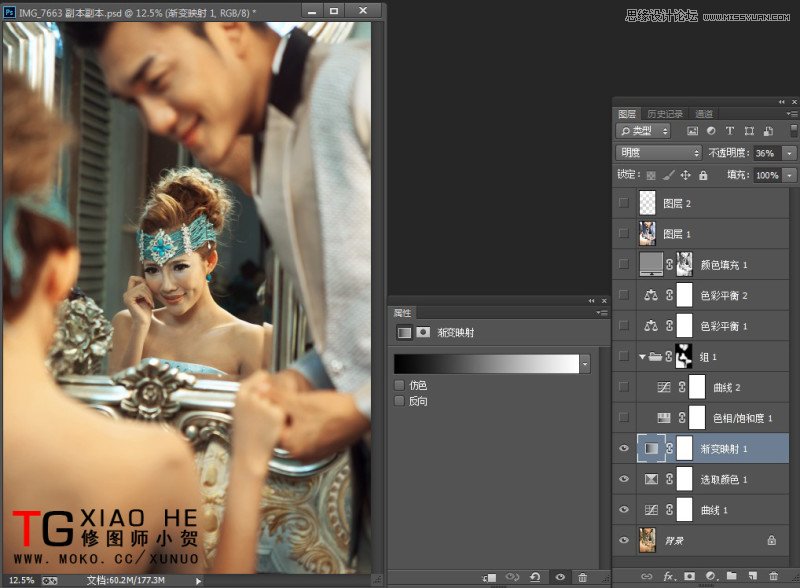Switch to the Channels panel tab
The image size is (800, 588).
(703, 114)
